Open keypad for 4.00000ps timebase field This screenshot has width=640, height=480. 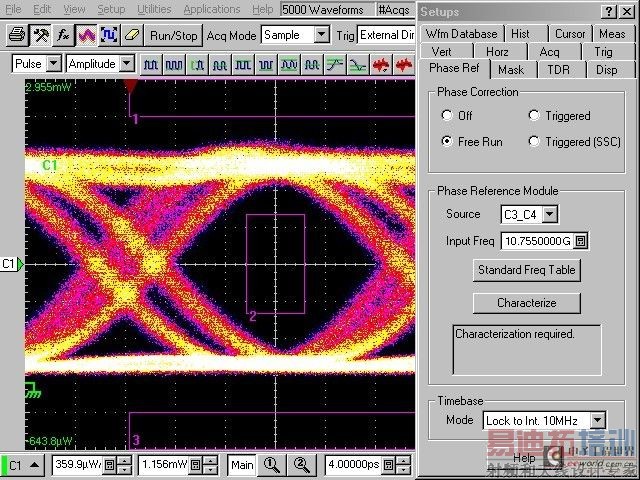pyautogui.click(x=389, y=465)
